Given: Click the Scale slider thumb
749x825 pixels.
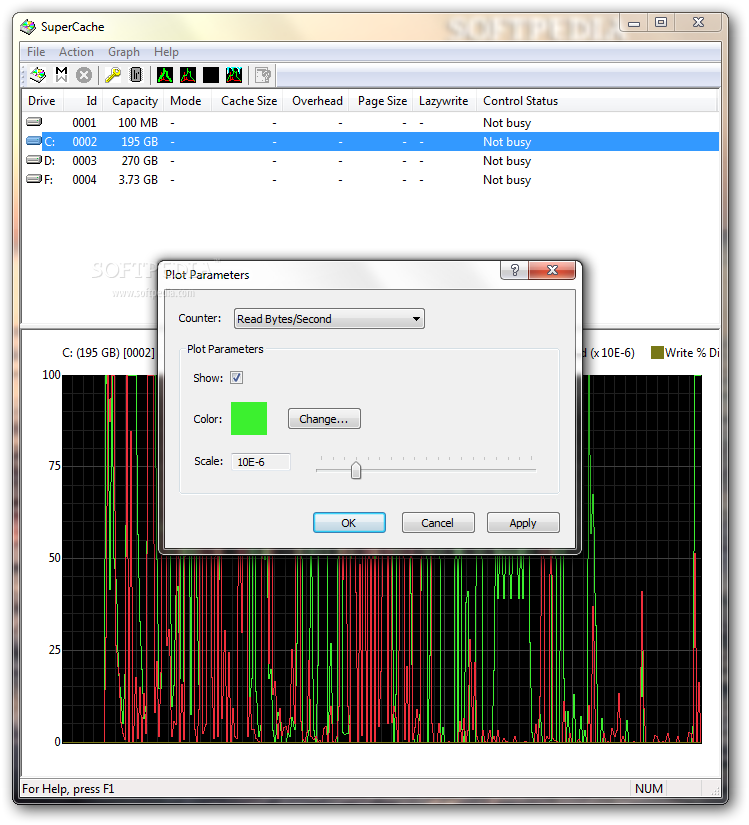Looking at the screenshot, I should [356, 470].
